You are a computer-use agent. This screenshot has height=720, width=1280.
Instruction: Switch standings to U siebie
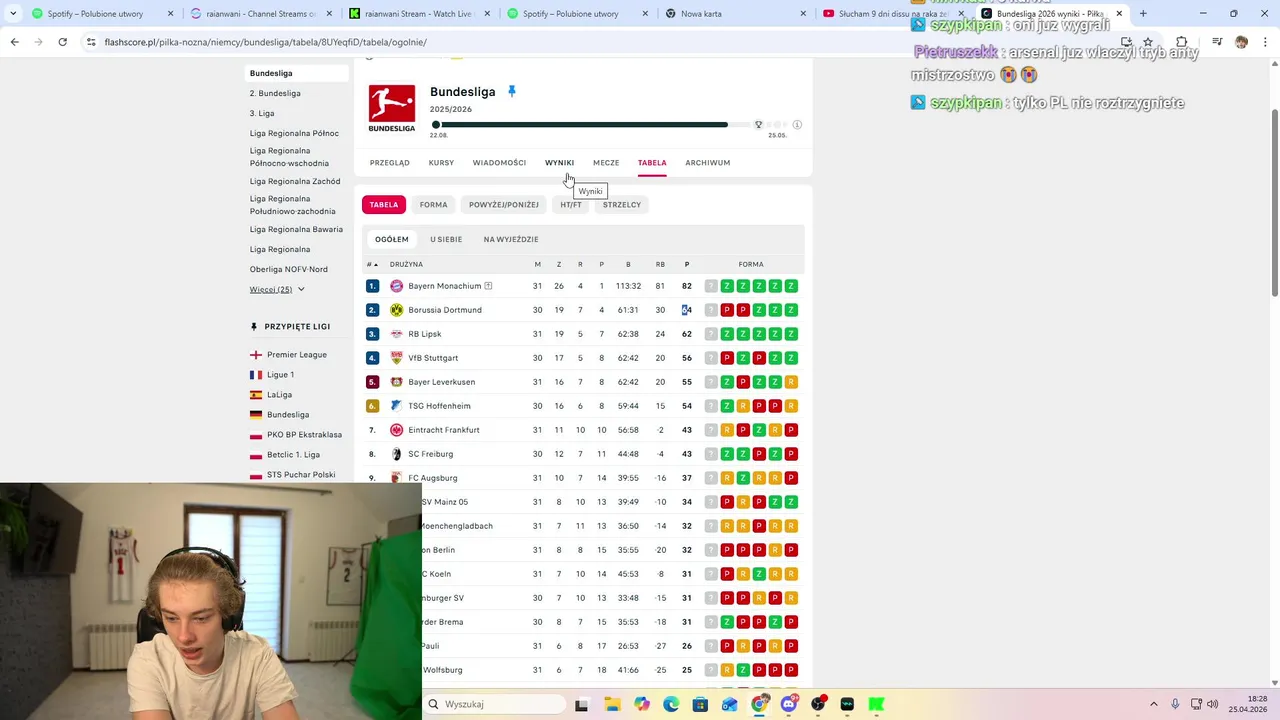click(x=446, y=239)
